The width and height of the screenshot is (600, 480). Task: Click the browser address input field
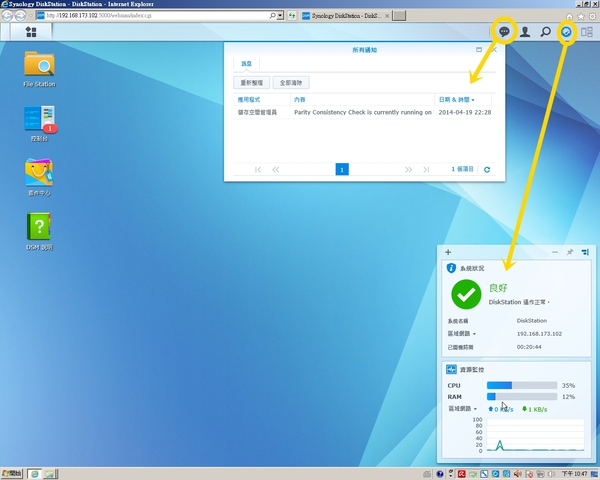(x=157, y=16)
